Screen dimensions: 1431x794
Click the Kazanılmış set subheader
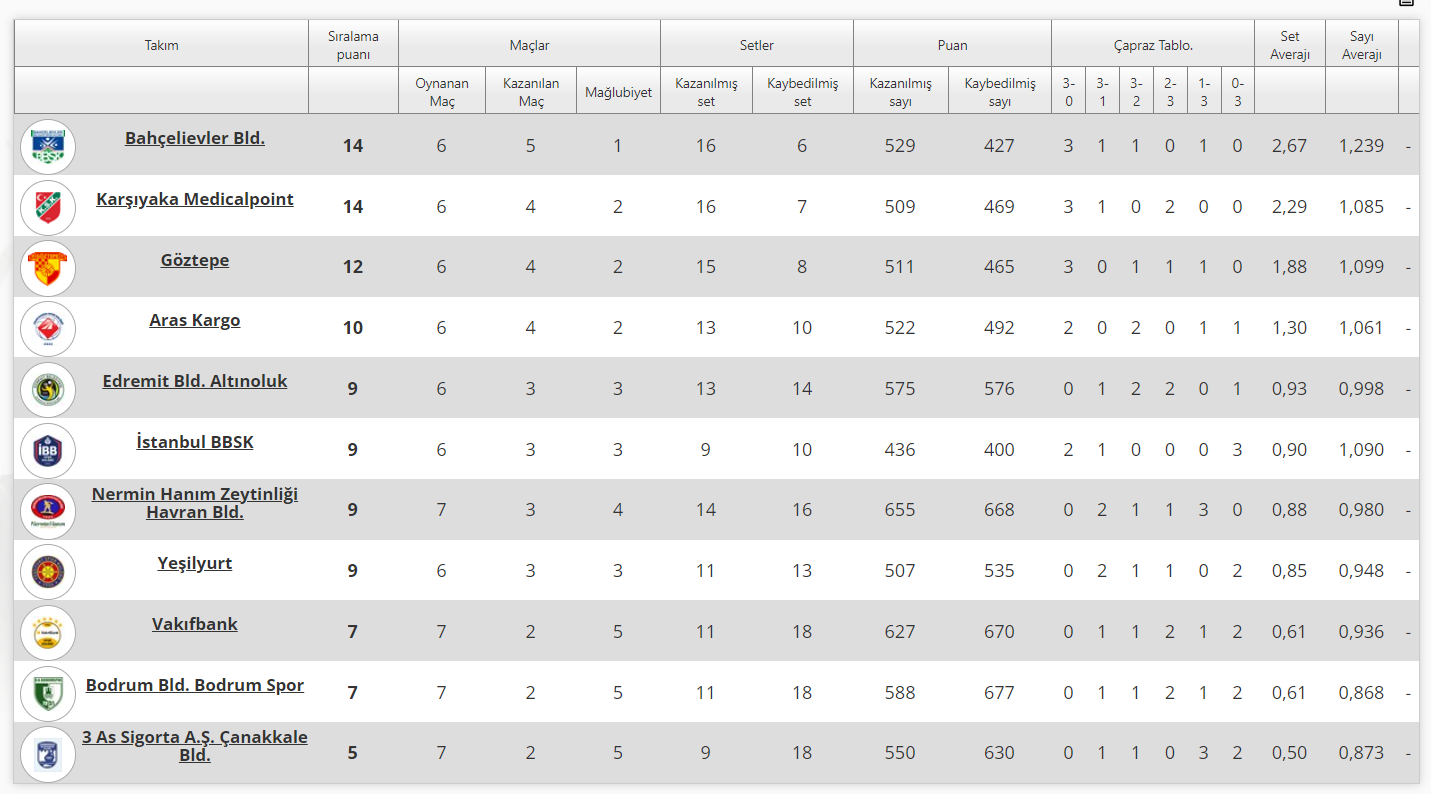pyautogui.click(x=706, y=92)
